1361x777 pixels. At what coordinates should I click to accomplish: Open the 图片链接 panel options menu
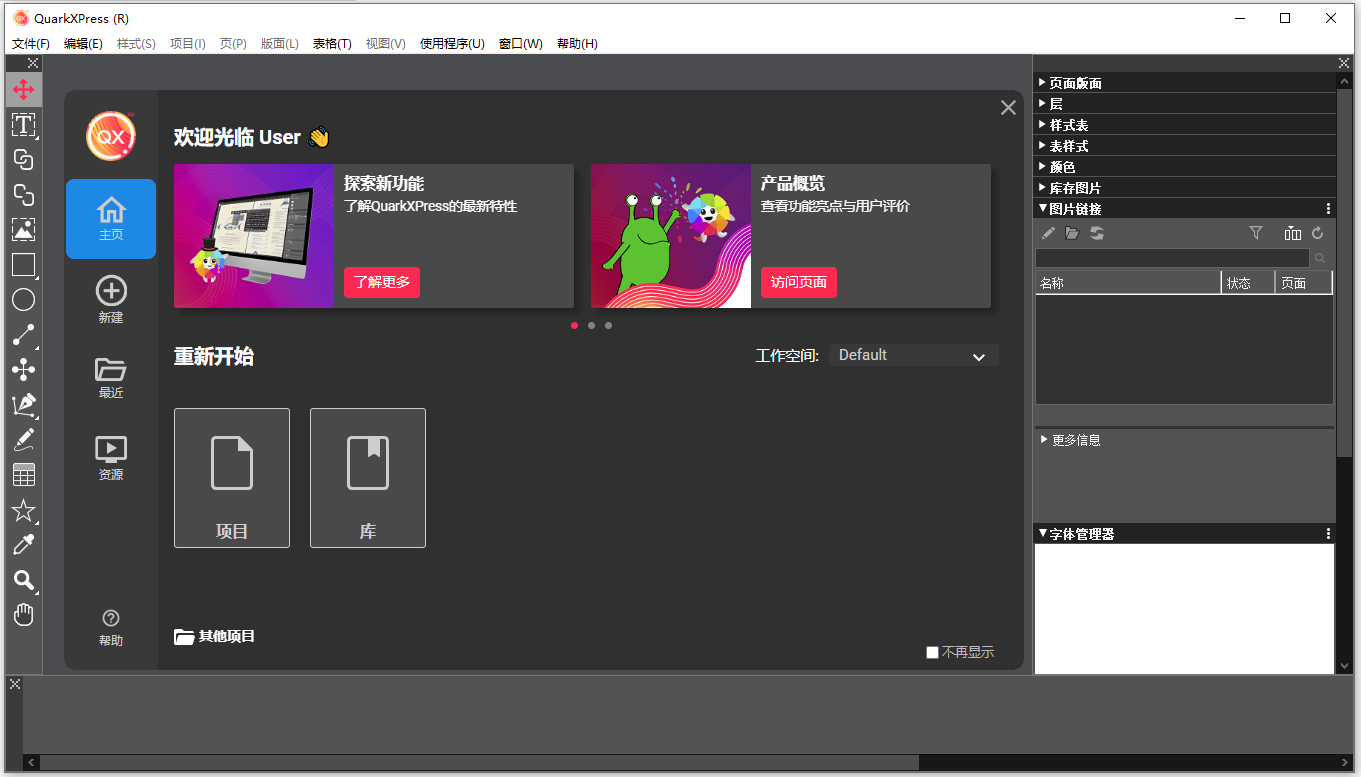coord(1328,208)
